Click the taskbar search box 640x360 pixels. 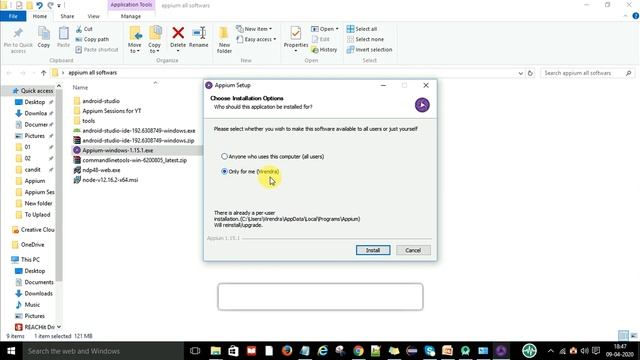tap(103, 351)
